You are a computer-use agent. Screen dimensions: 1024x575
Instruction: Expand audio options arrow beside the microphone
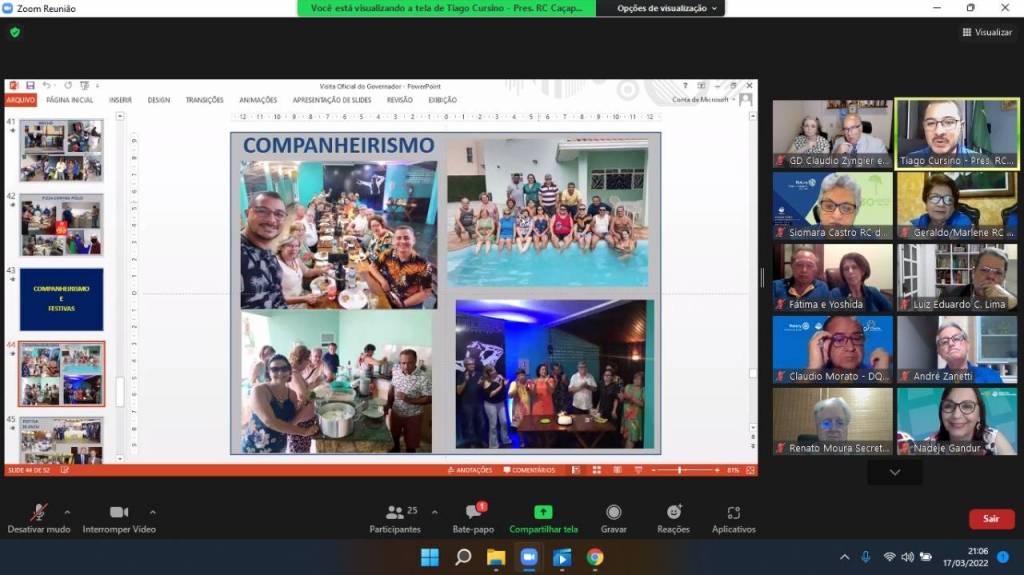67,512
